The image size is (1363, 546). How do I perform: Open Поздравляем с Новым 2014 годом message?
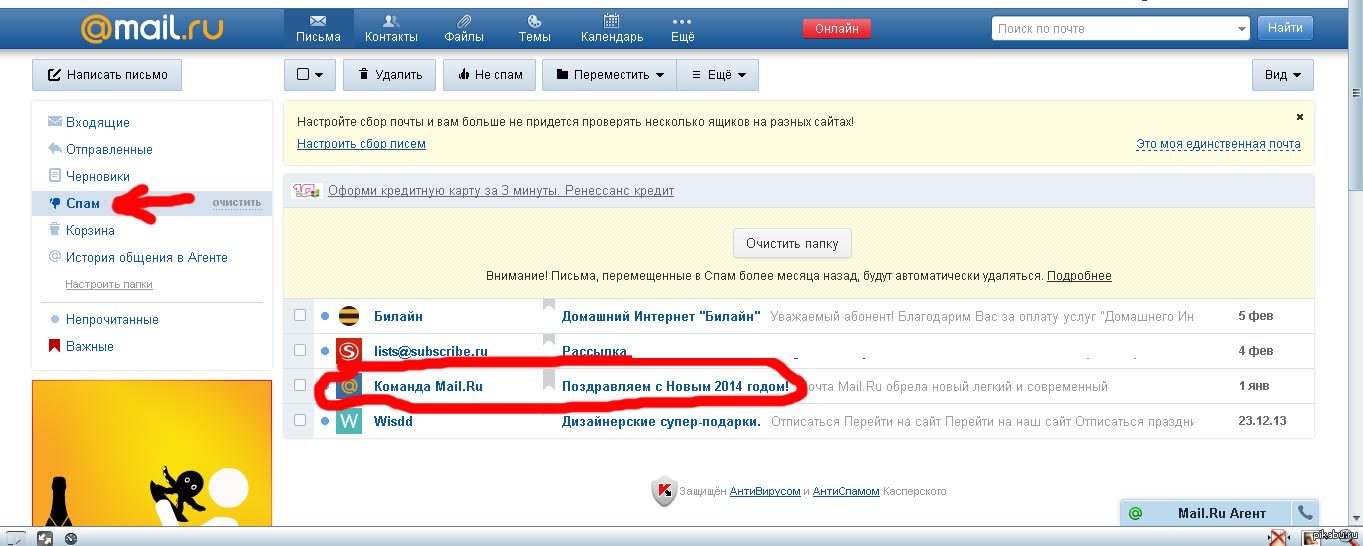click(x=675, y=386)
